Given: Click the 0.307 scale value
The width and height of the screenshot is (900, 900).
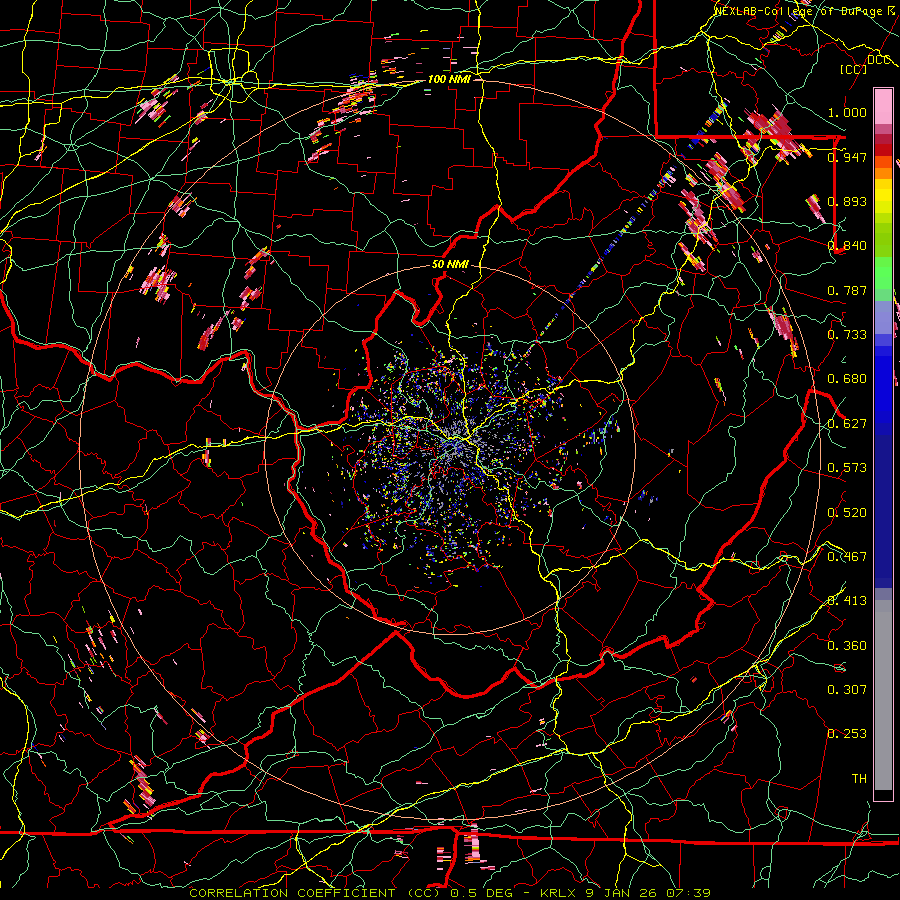Looking at the screenshot, I should coord(847,690).
